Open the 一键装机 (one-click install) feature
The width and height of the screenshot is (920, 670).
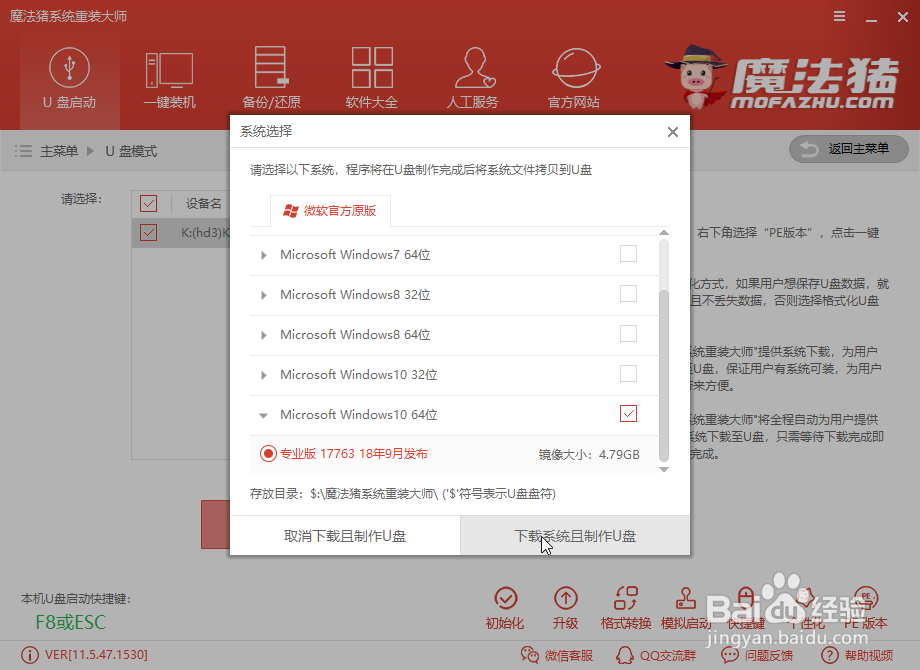(170, 78)
